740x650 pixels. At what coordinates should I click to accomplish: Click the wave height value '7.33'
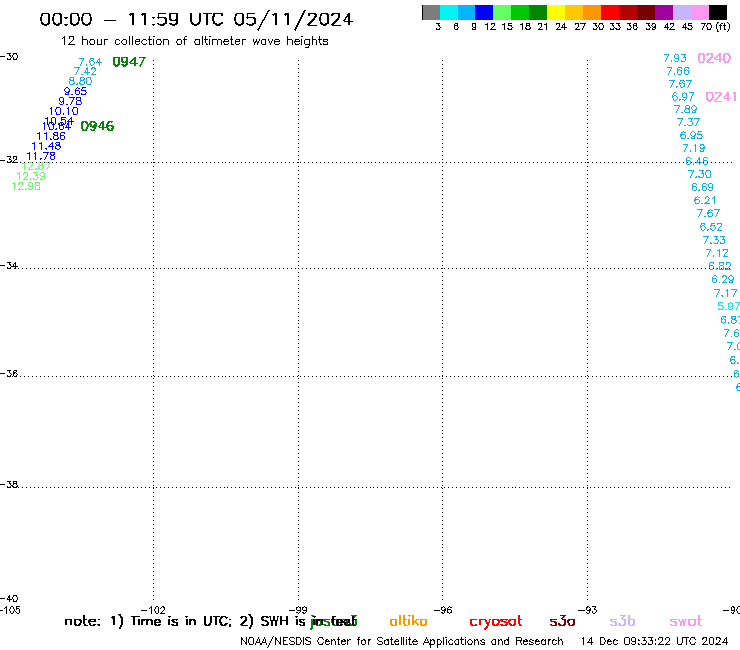click(714, 240)
